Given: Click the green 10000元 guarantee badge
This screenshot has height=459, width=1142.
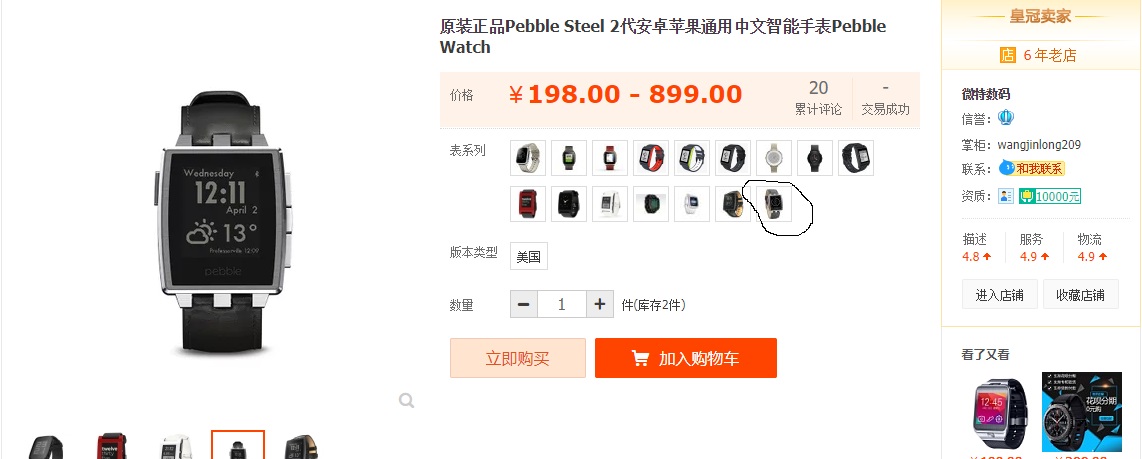Looking at the screenshot, I should pos(1050,195).
